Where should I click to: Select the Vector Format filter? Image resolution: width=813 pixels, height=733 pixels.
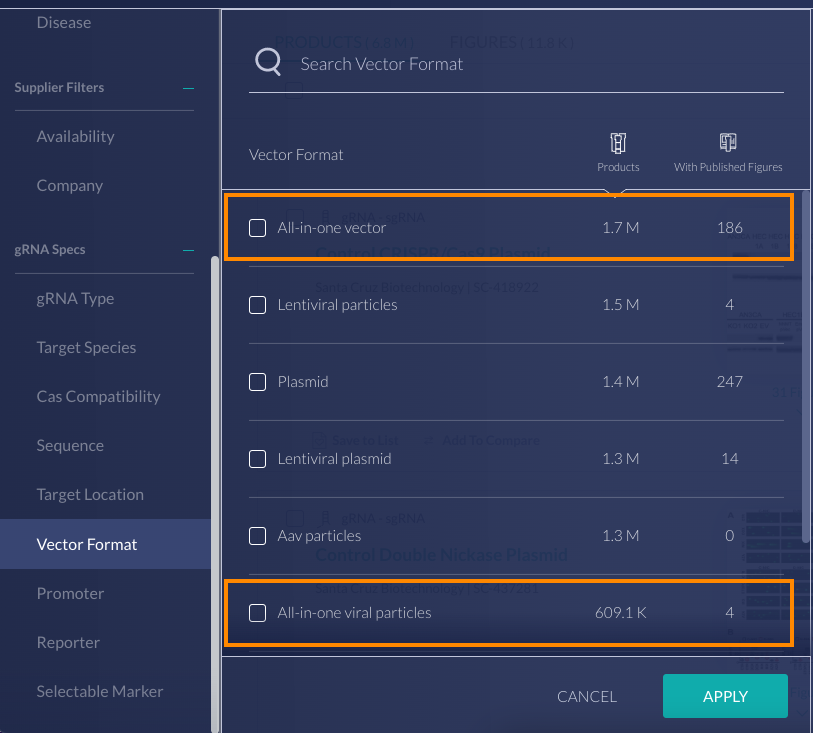coord(106,544)
